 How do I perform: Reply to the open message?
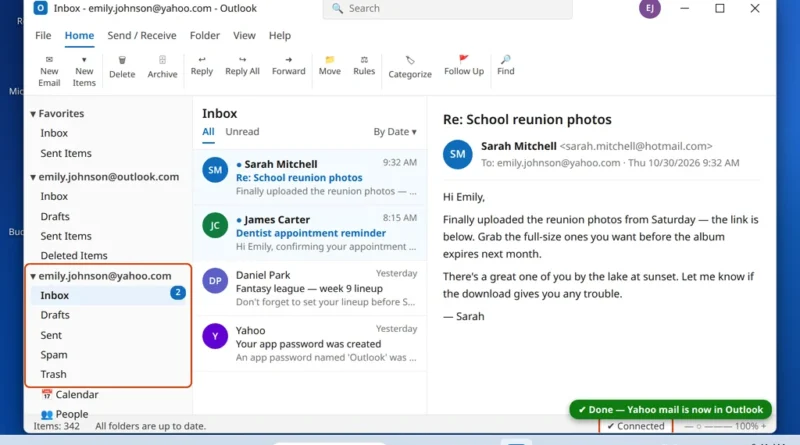[202, 66]
